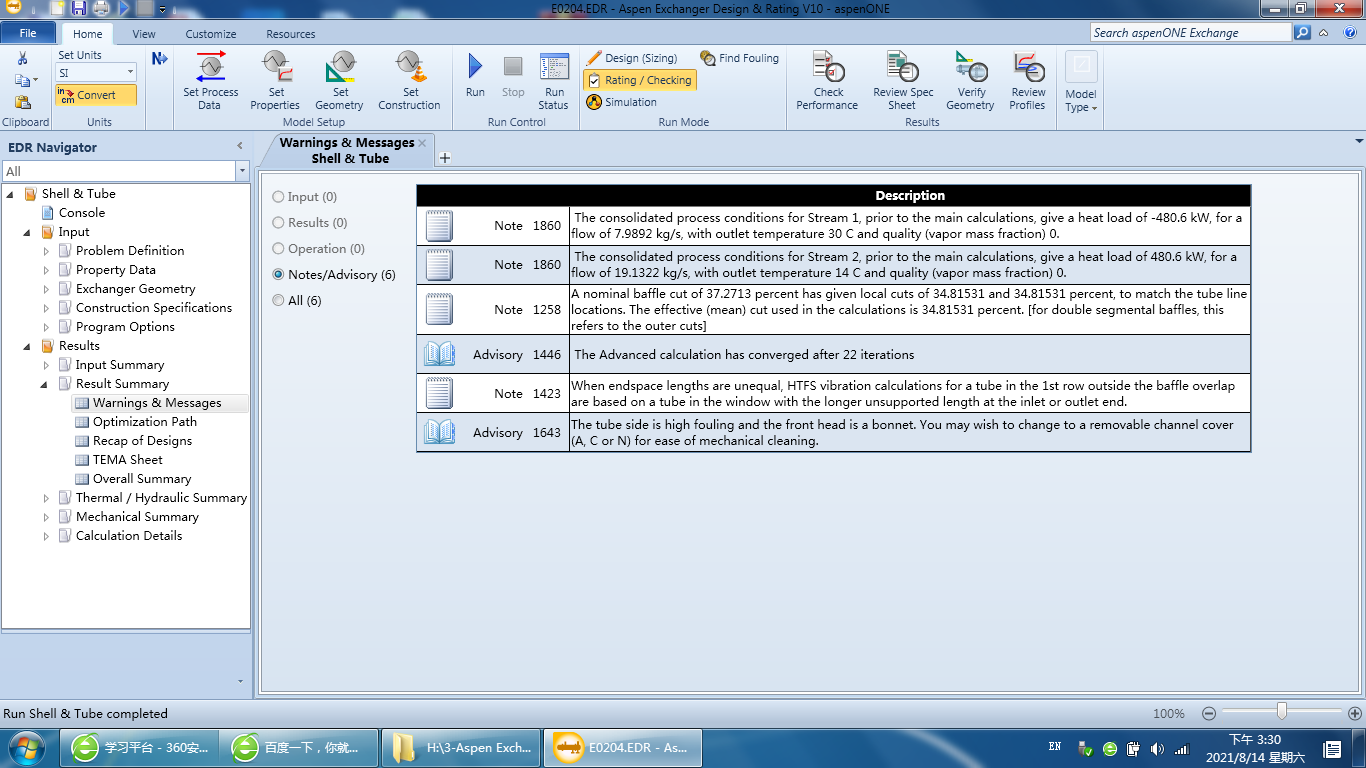This screenshot has height=768, width=1366.
Task: Click the Convert units button
Action: click(x=96, y=95)
